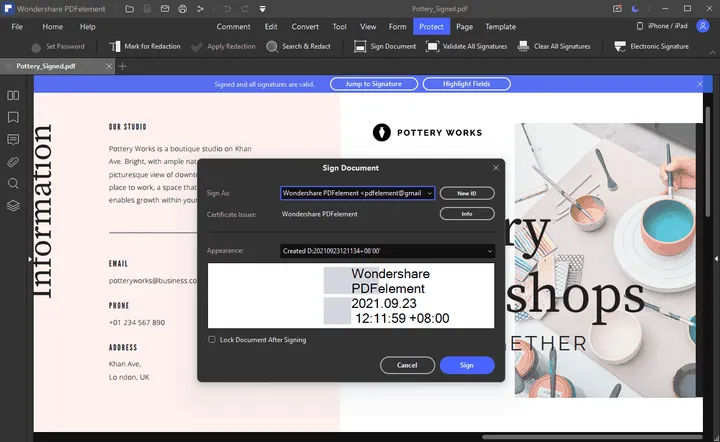720x442 pixels.
Task: Open the thumbnails panel in sidebar
Action: (x=13, y=96)
